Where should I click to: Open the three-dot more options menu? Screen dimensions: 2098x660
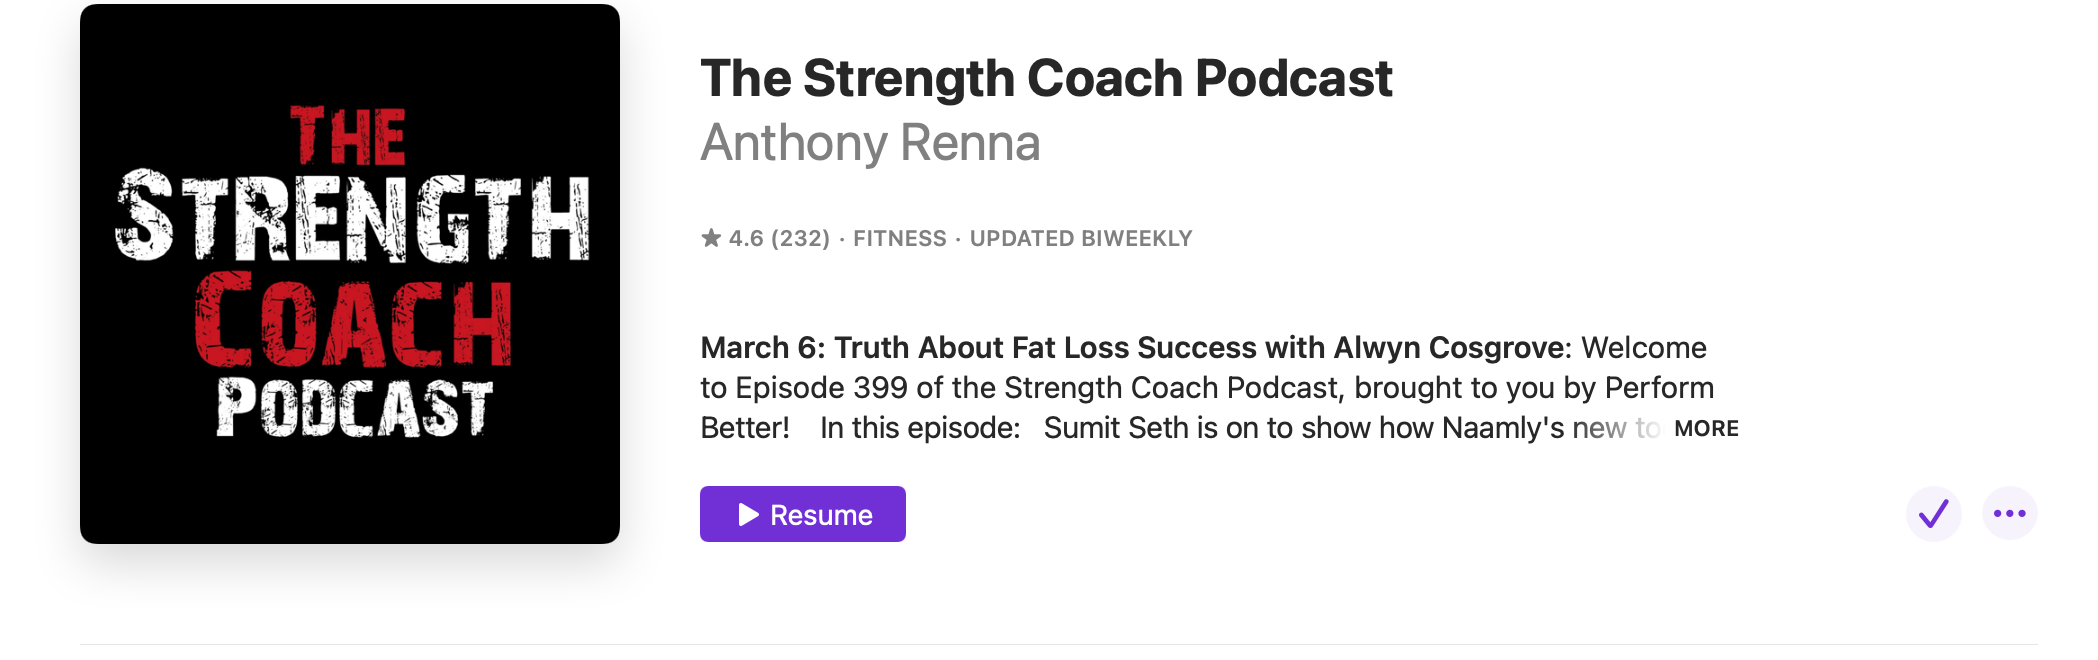[x=2010, y=514]
